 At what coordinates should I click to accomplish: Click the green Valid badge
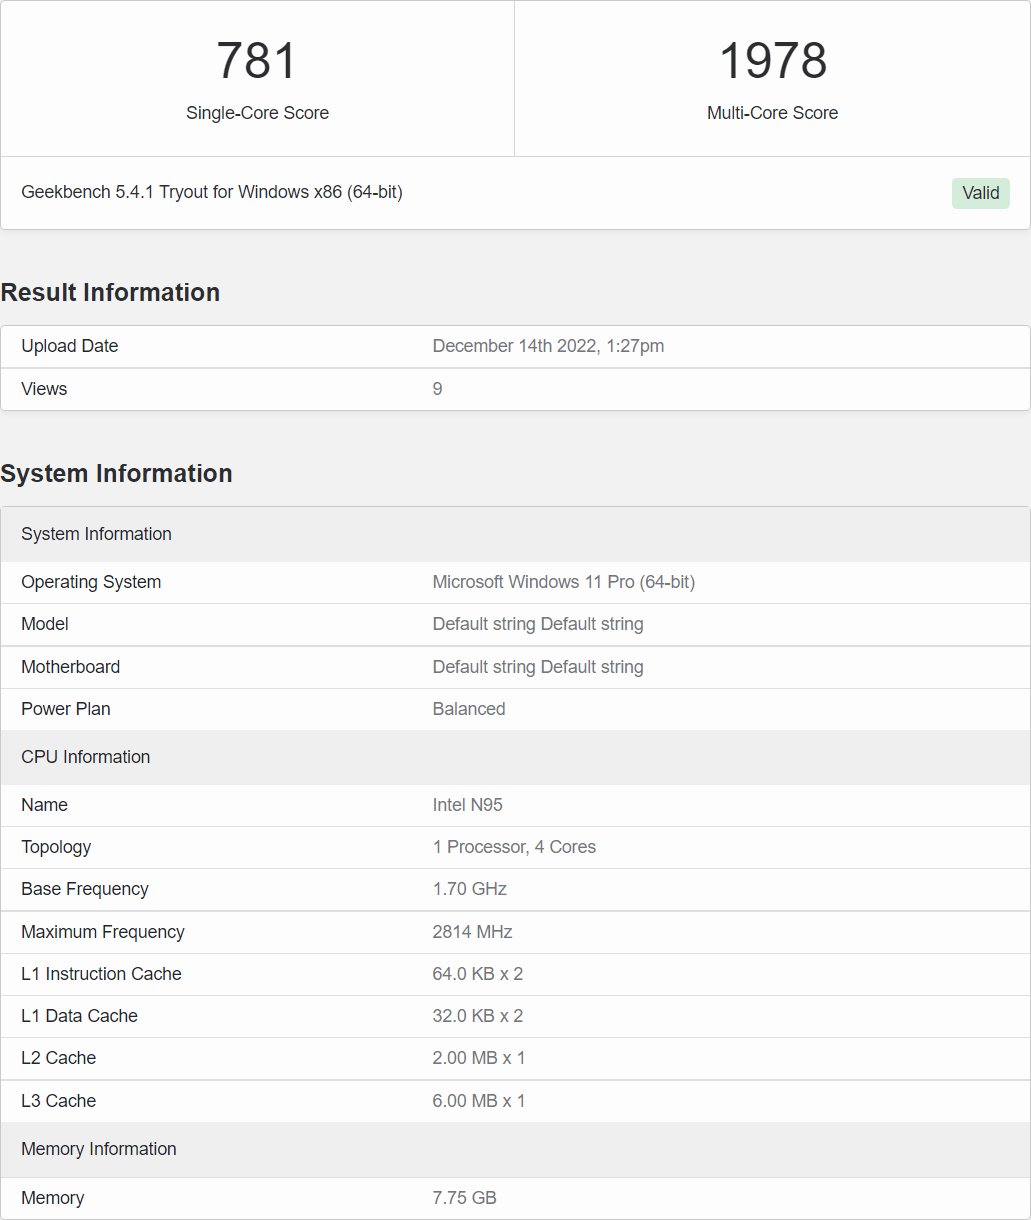[980, 193]
